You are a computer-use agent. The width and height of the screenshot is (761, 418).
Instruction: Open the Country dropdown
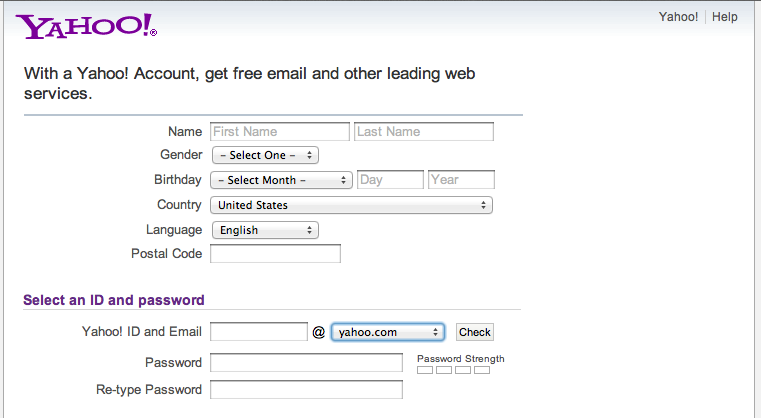click(351, 205)
